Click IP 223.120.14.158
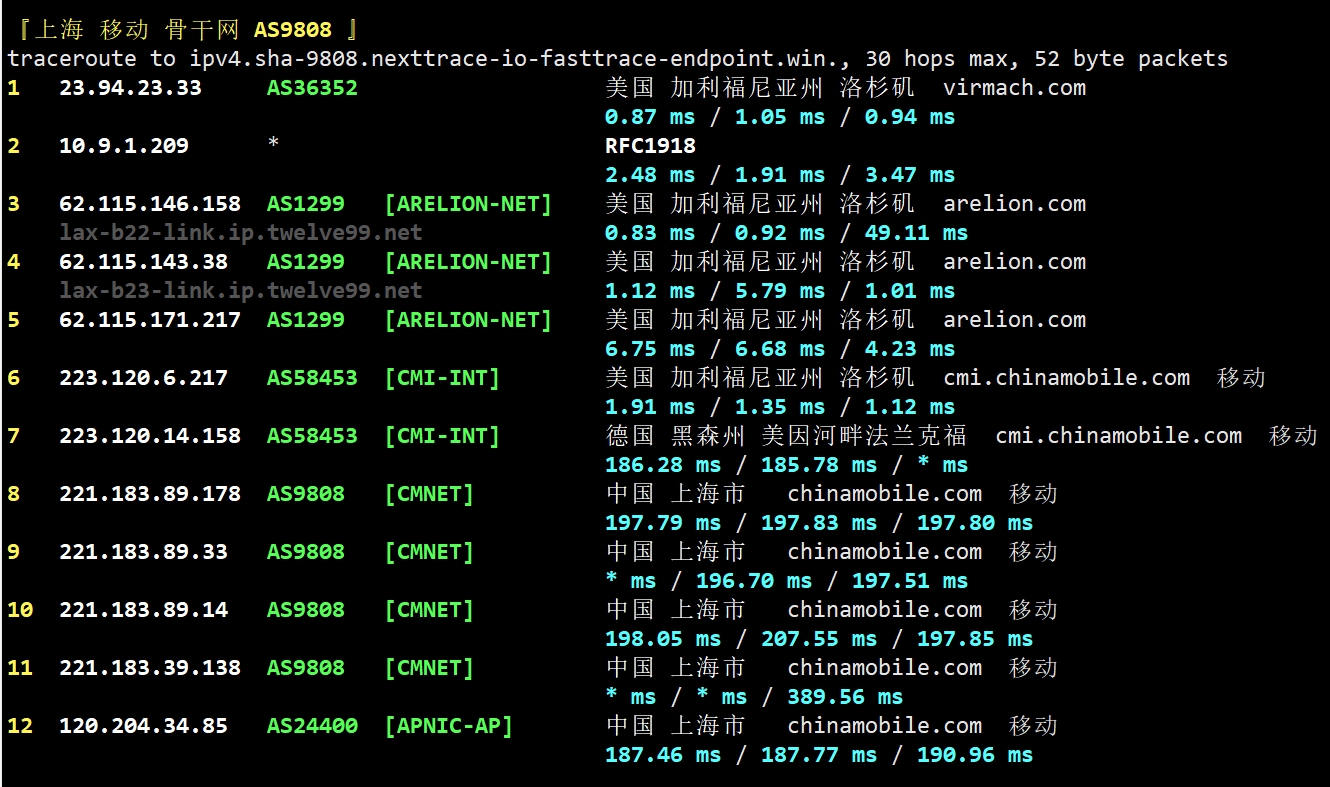The width and height of the screenshot is (1330, 787). [150, 436]
